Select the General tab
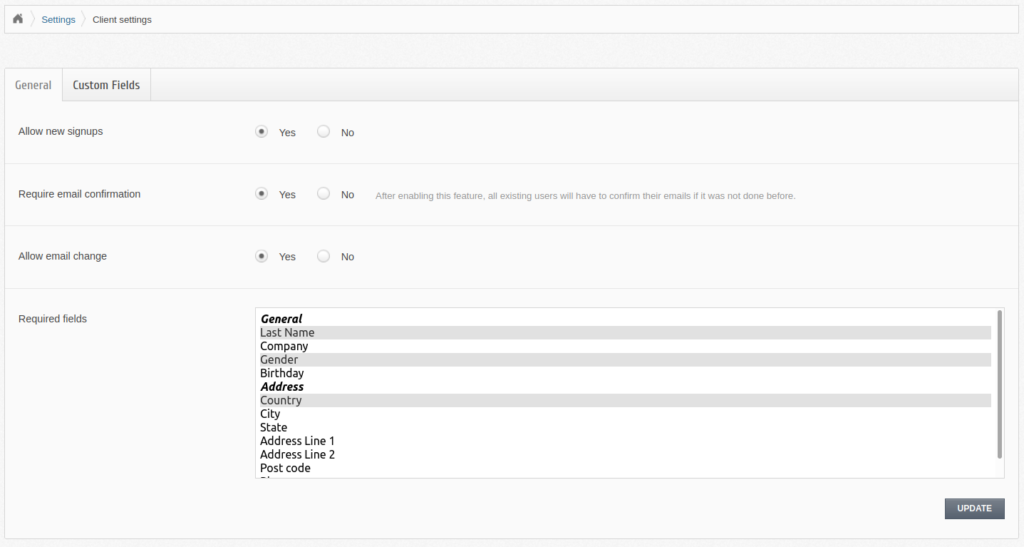Screen dimensions: 1024x547 click(33, 85)
